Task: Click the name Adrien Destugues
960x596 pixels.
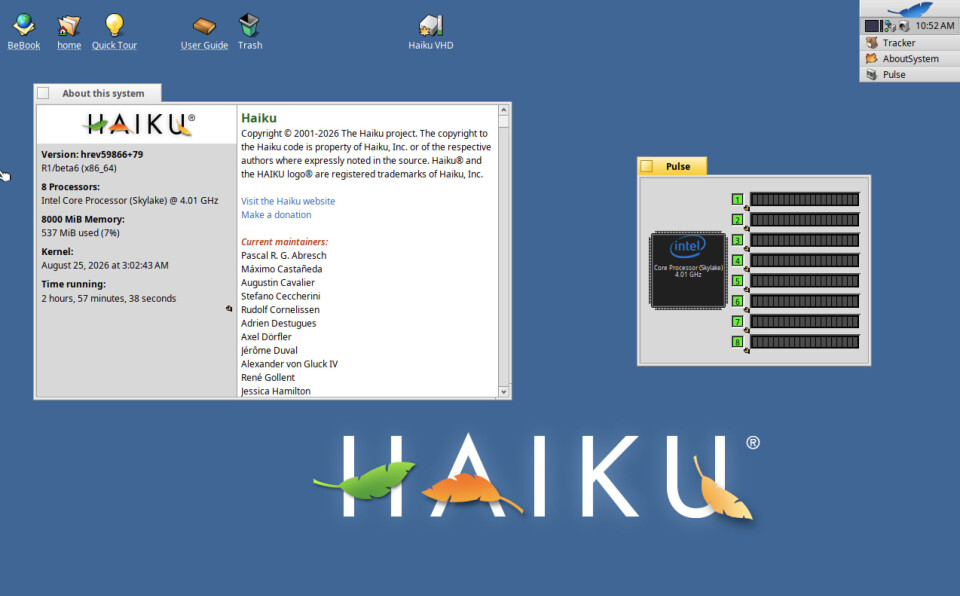Action: pyautogui.click(x=279, y=323)
